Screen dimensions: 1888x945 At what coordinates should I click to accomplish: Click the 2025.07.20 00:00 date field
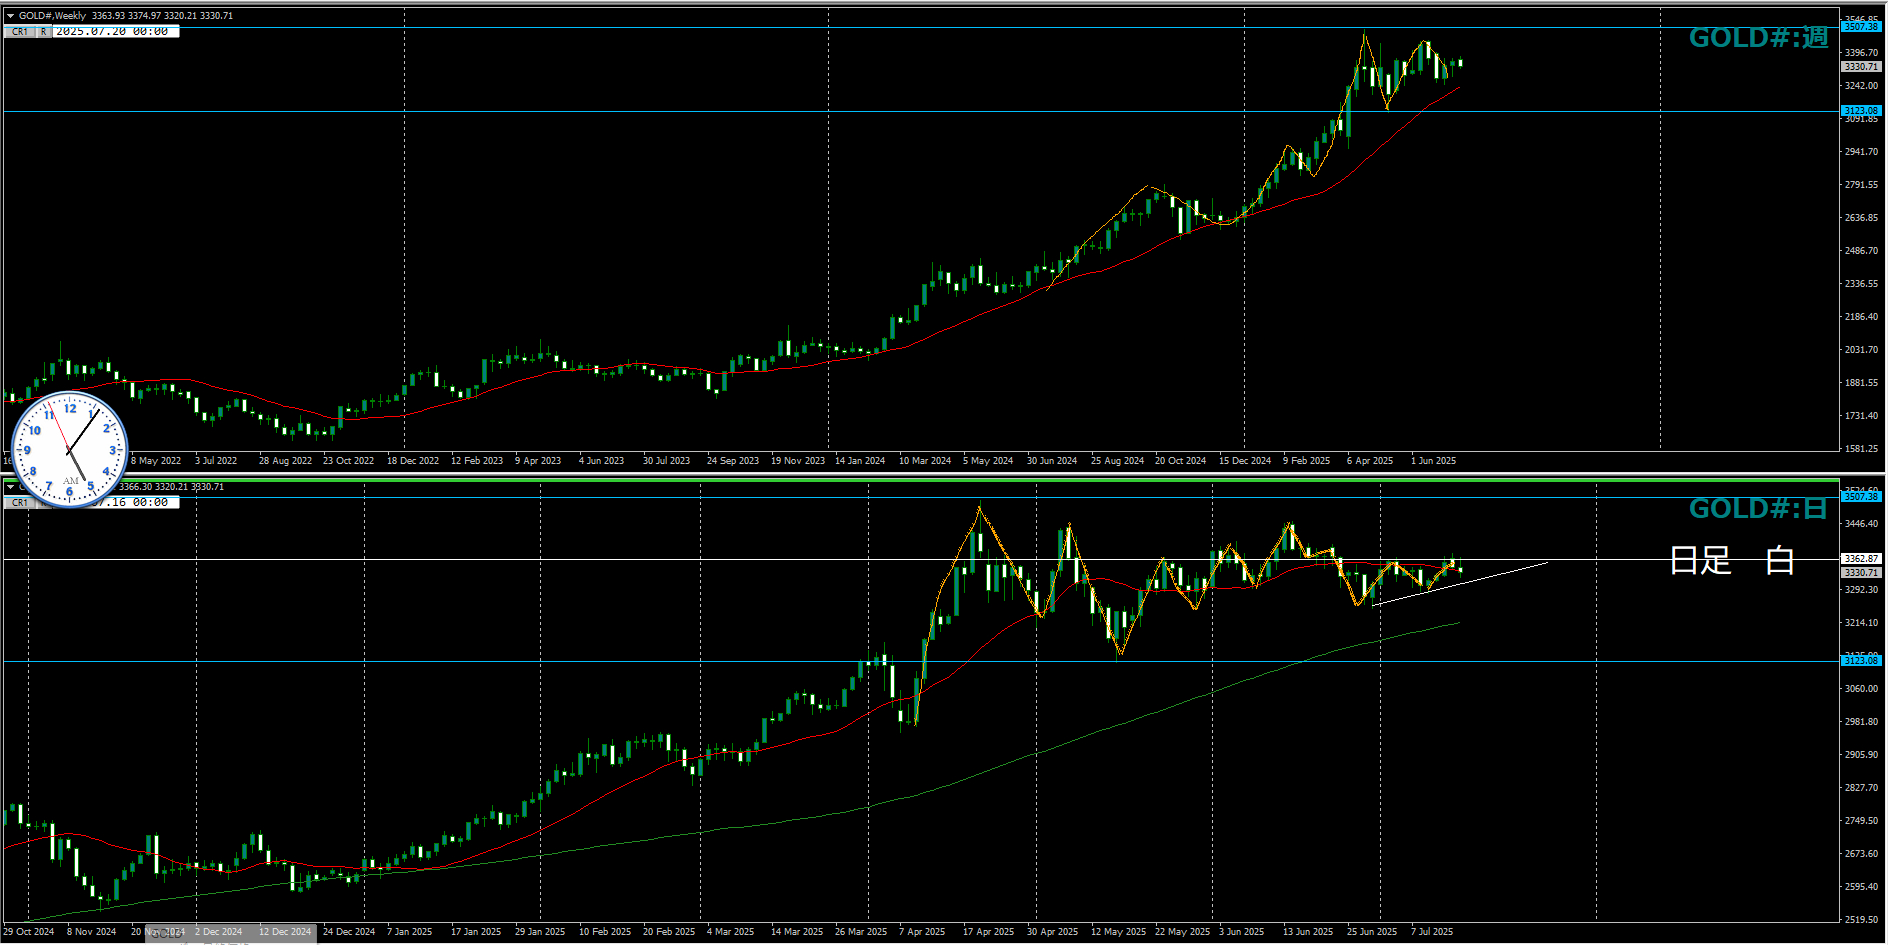116,32
